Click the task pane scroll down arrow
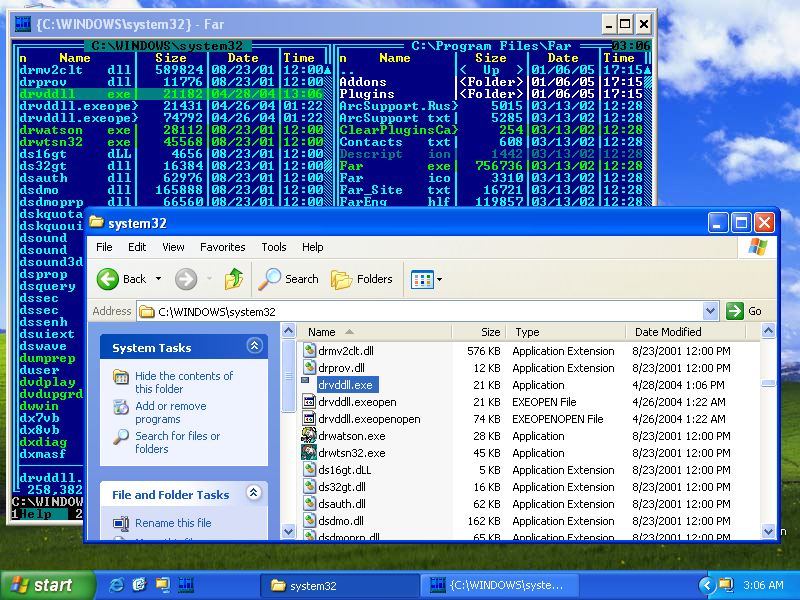Image resolution: width=800 pixels, height=600 pixels. pos(288,531)
